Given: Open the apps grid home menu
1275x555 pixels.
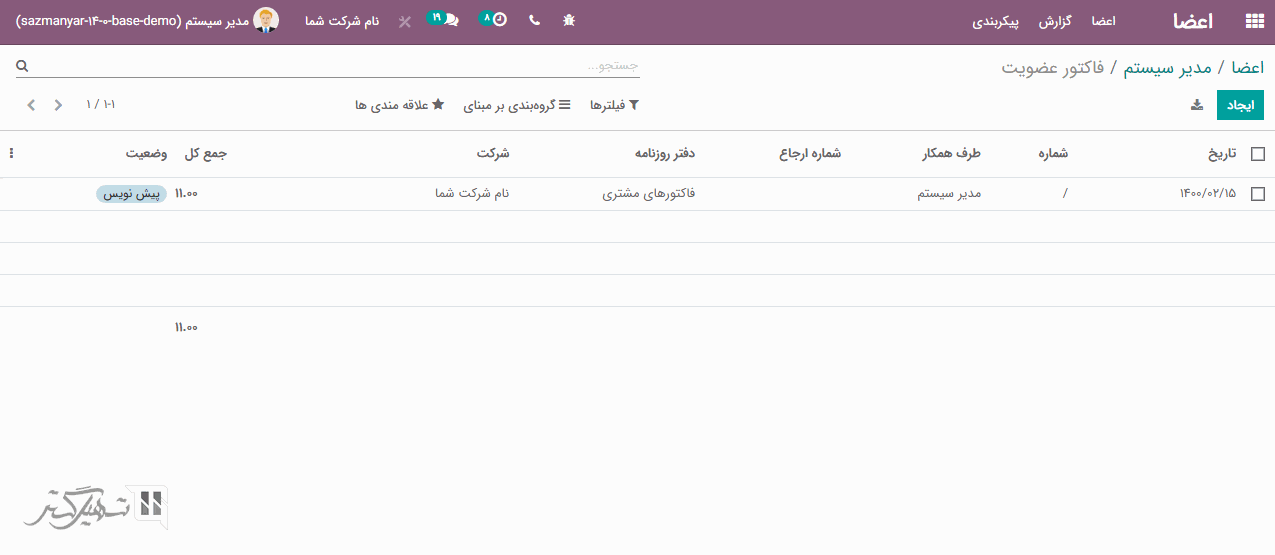Looking at the screenshot, I should click(x=1253, y=21).
